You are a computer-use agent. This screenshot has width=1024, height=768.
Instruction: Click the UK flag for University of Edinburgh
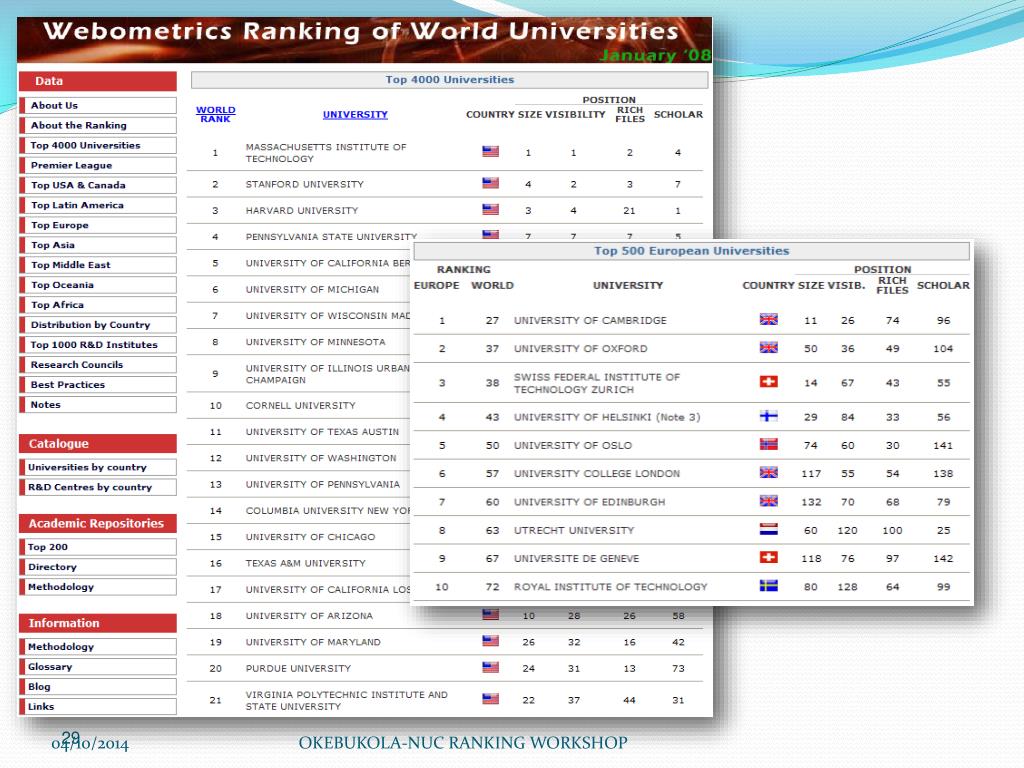pyautogui.click(x=769, y=501)
